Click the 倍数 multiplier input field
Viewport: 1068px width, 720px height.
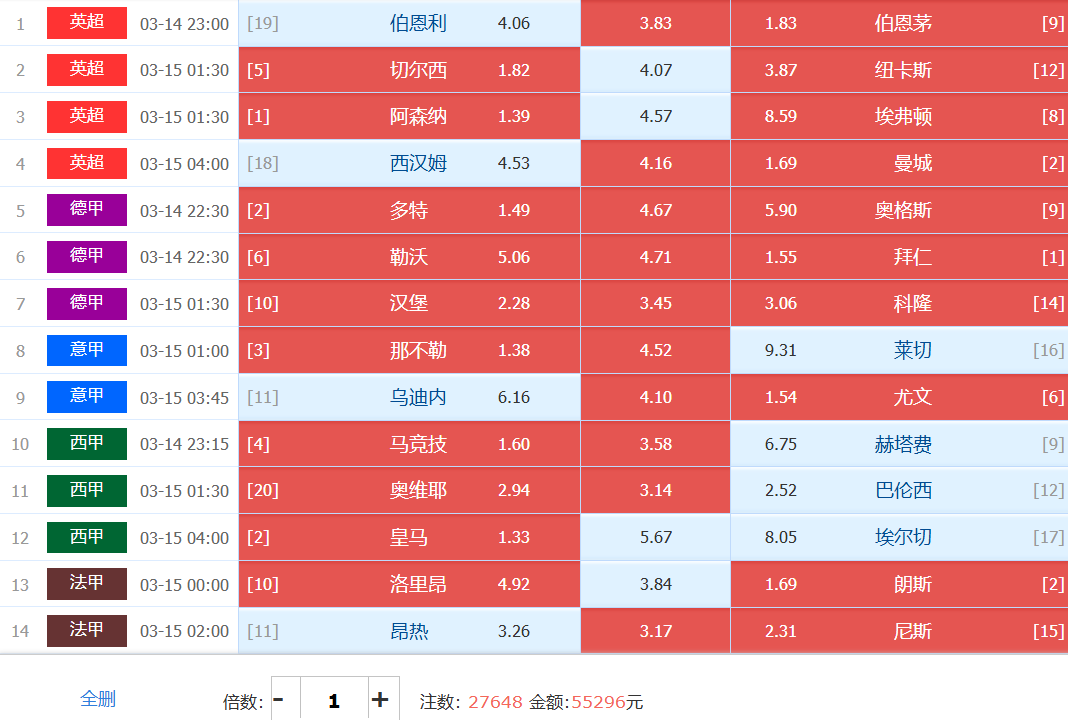334,700
